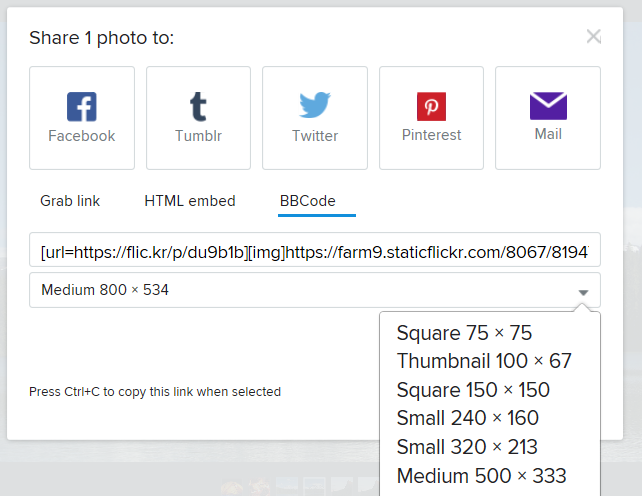The image size is (642, 496).
Task: Pick Small 320 × 213 size
Action: (x=467, y=447)
